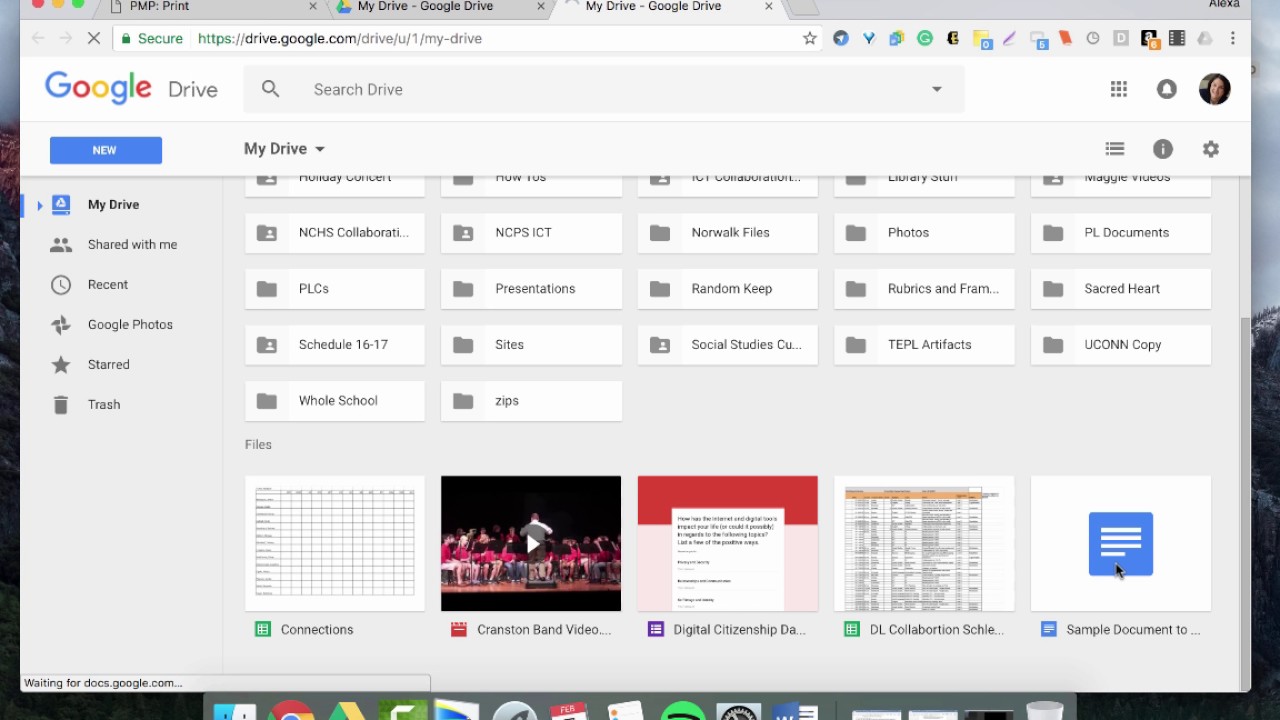The image size is (1280, 720).
Task: Click the Spotify icon in the Dock
Action: [x=683, y=711]
